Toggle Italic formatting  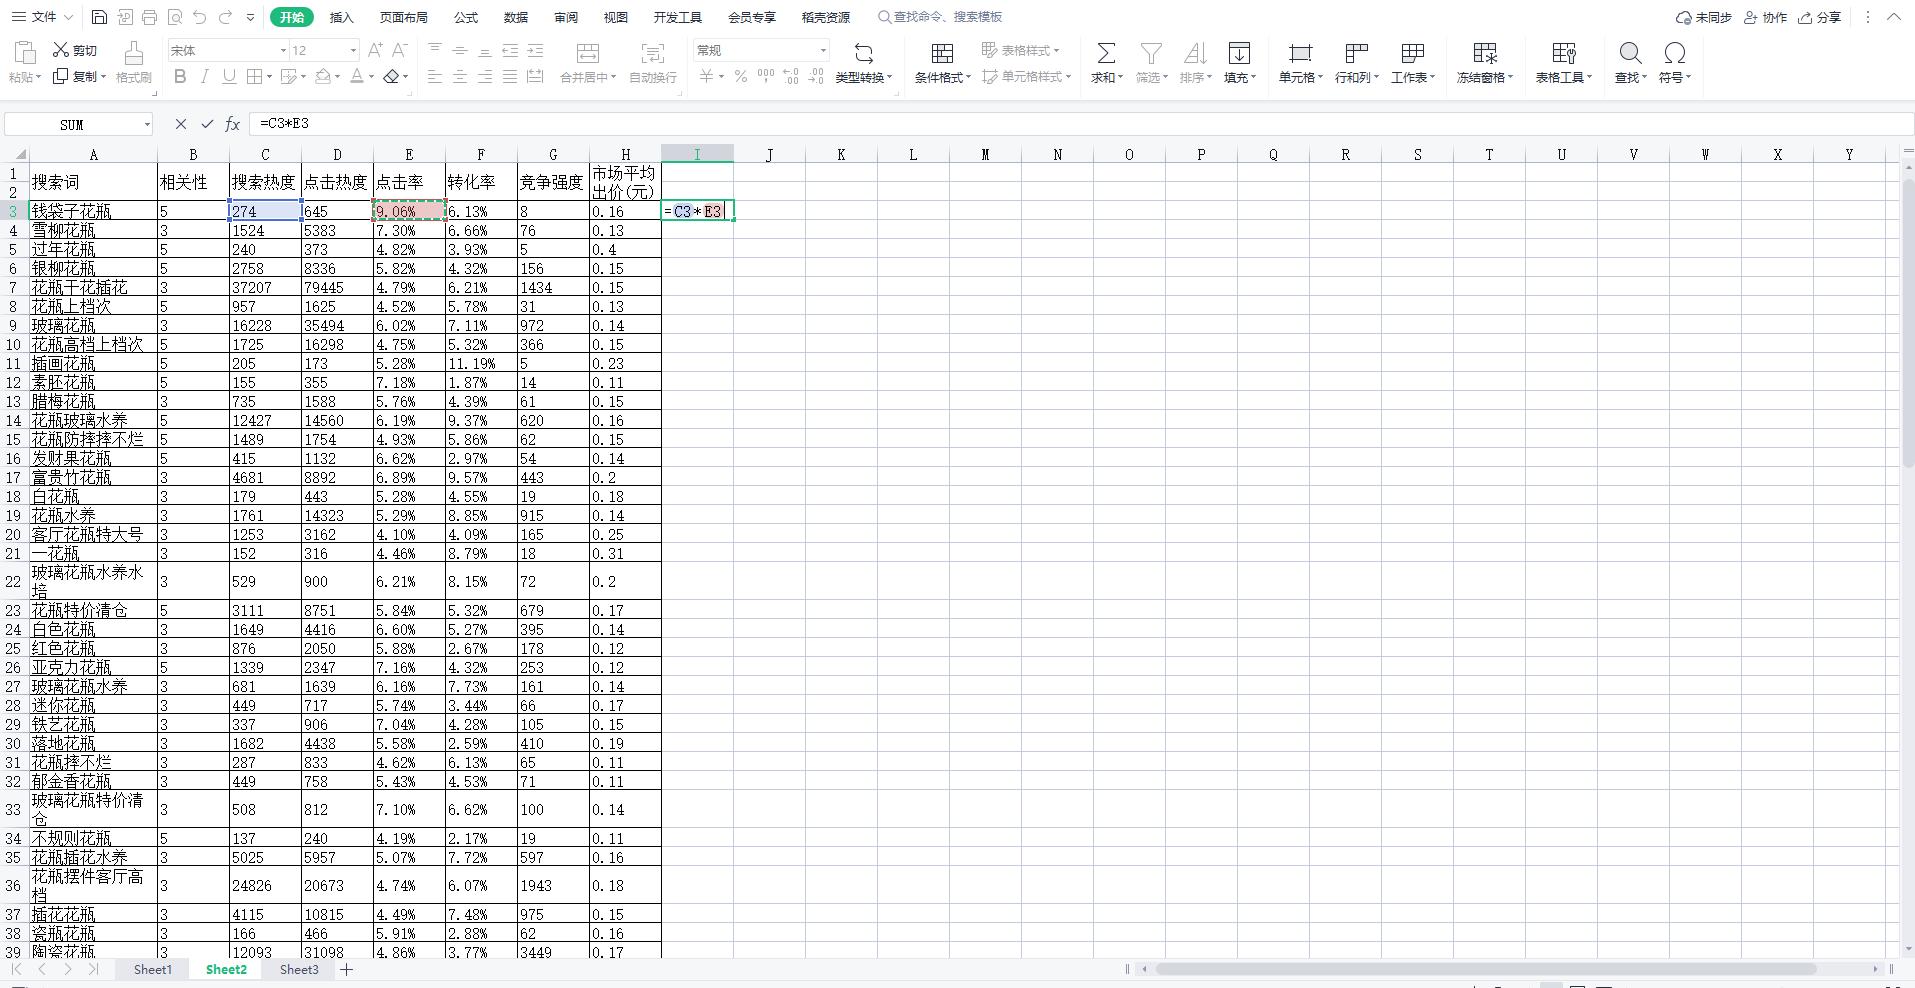click(205, 77)
